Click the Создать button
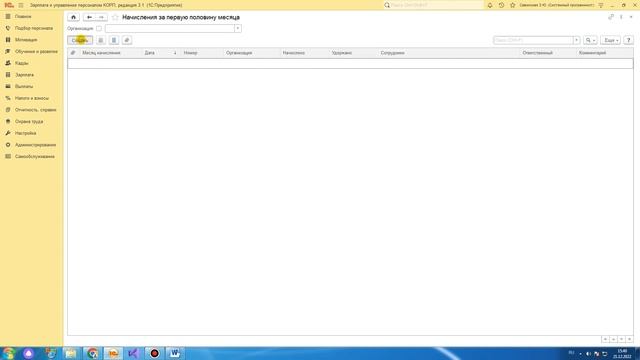640x360 pixels. click(80, 40)
